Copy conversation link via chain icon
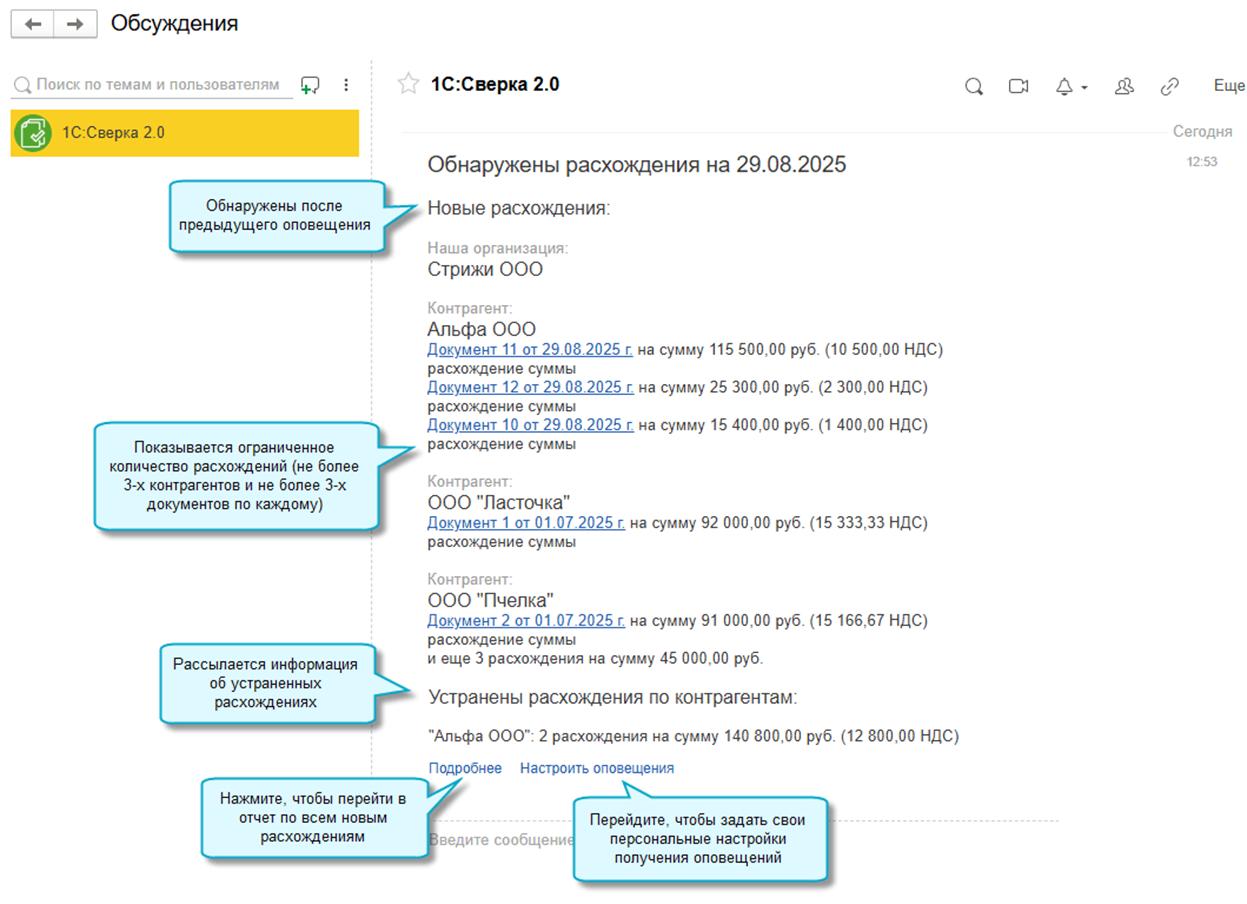 point(1169,87)
